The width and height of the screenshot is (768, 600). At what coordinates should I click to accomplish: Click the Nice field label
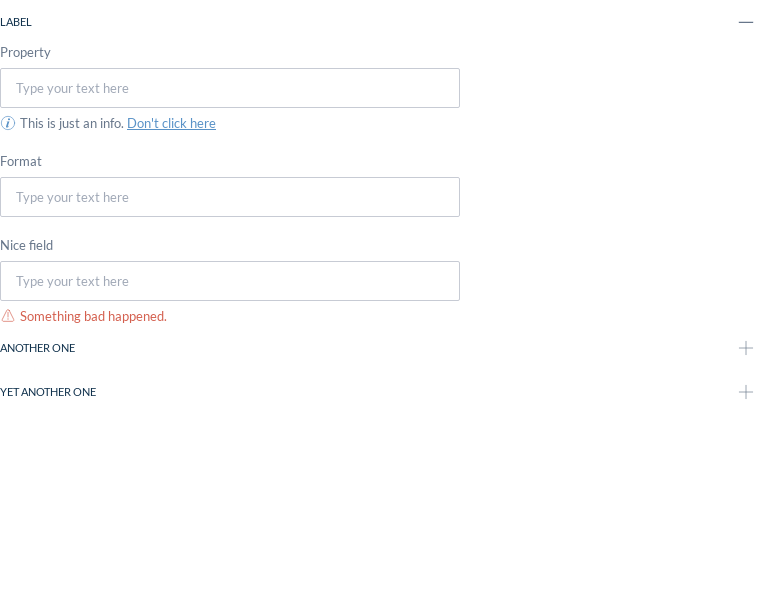click(x=27, y=245)
